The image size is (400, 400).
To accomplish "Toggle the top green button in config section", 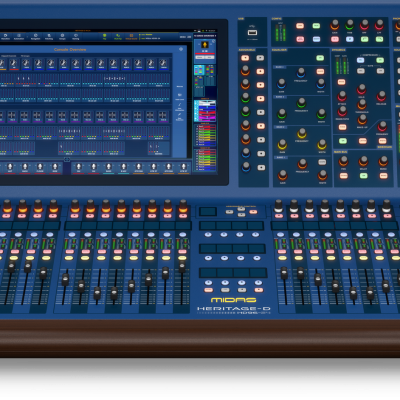I will 316,26.
